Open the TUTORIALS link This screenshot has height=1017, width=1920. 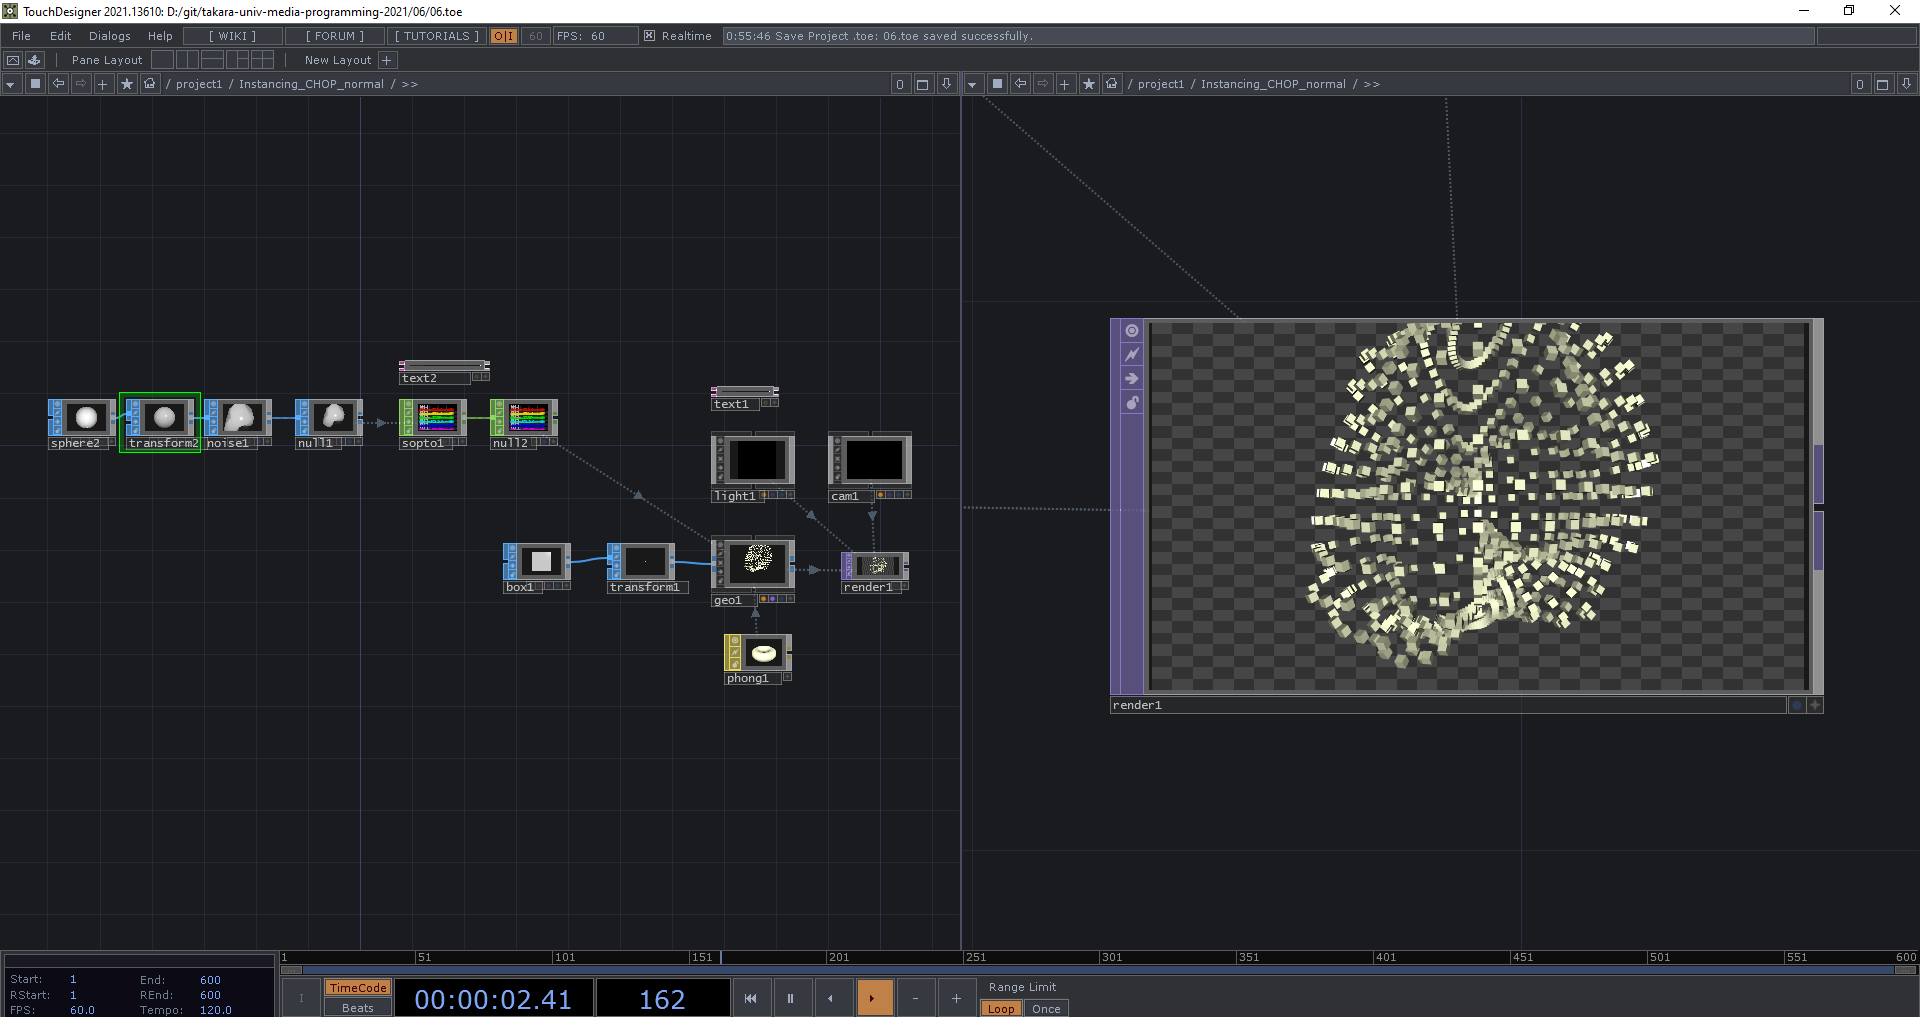coord(436,36)
